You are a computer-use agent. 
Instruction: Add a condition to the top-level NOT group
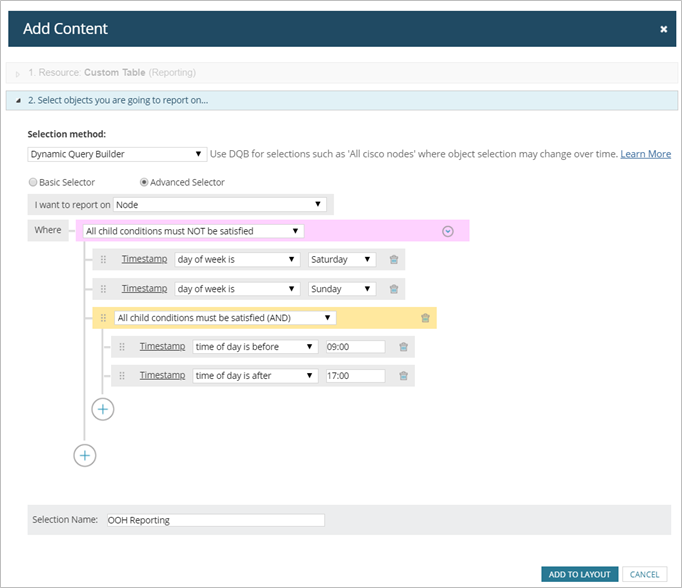click(x=85, y=455)
